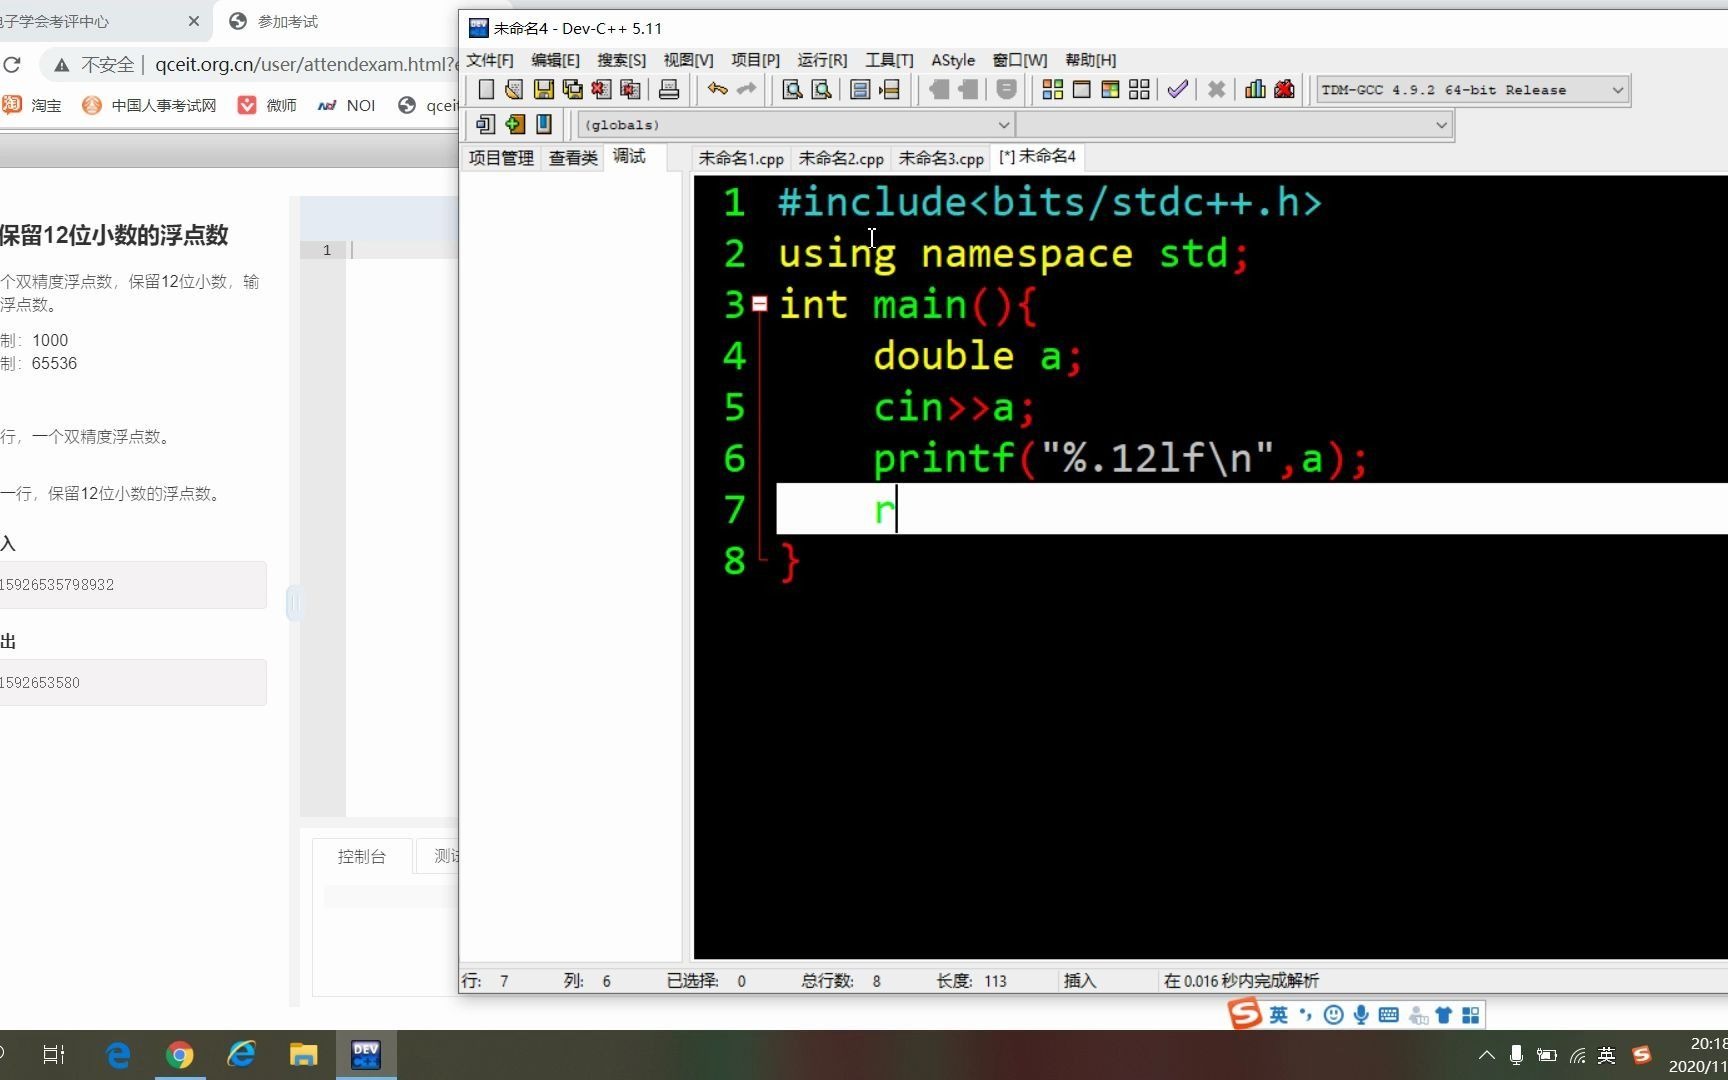Select the [*] 未命名4 editor tab
The height and width of the screenshot is (1080, 1728).
coord(1037,157)
